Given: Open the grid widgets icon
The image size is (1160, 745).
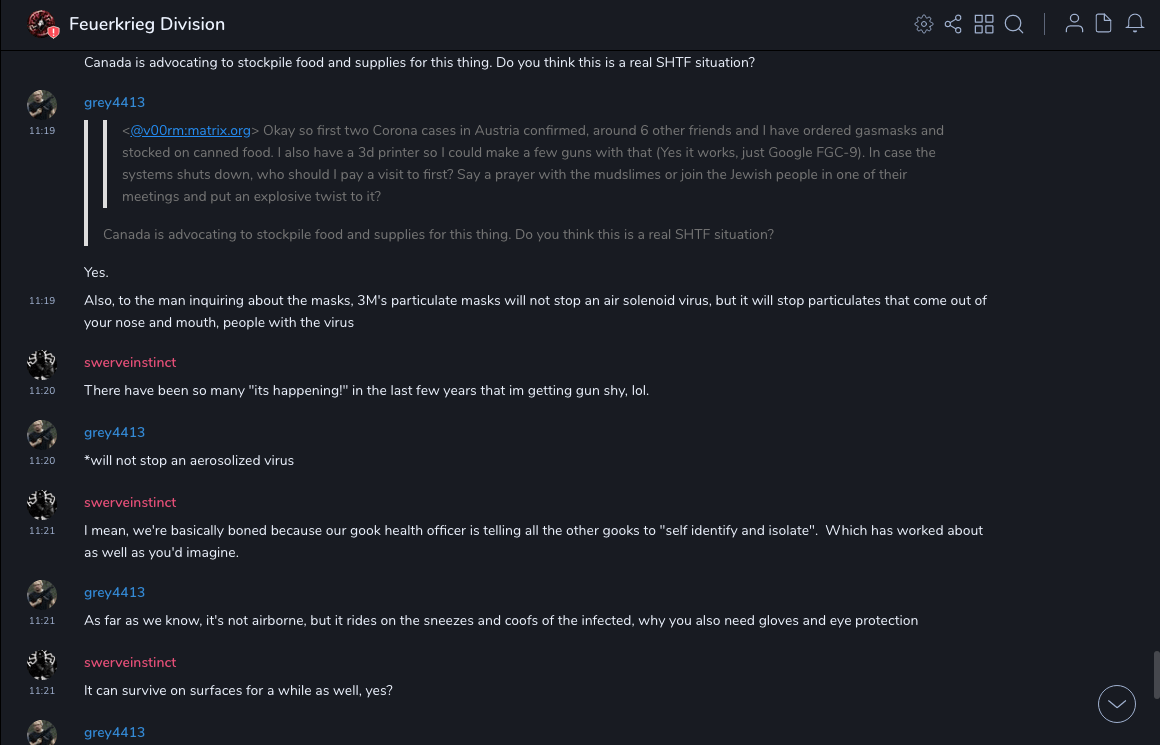Looking at the screenshot, I should (984, 24).
